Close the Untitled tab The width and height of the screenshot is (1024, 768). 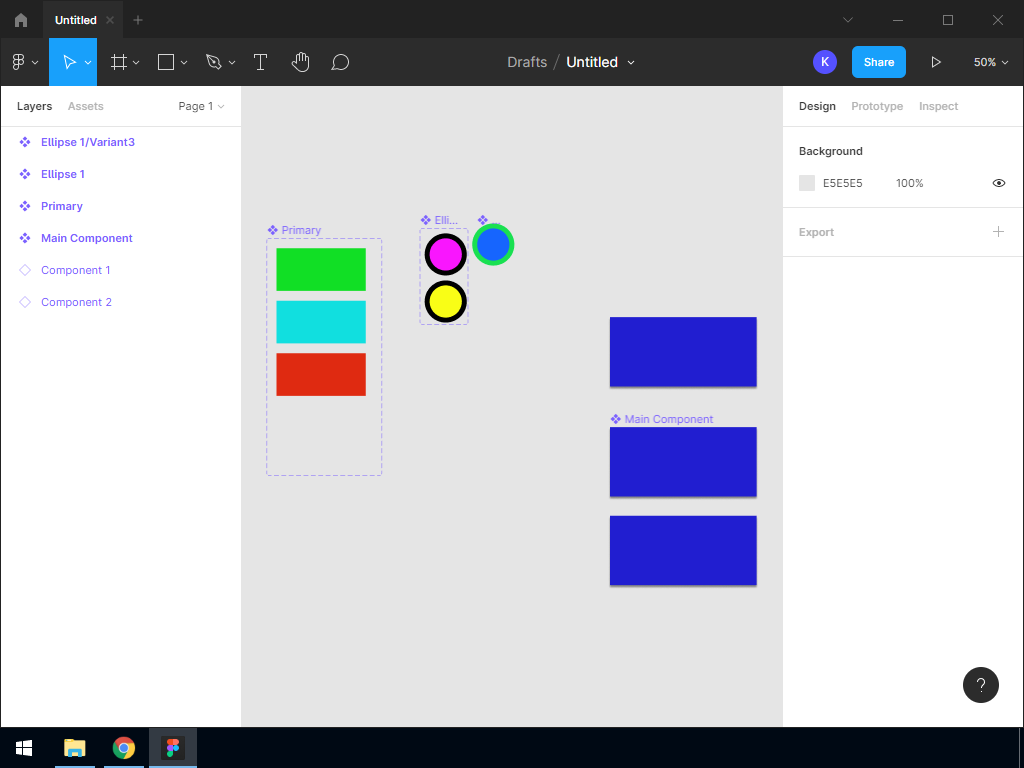[110, 20]
